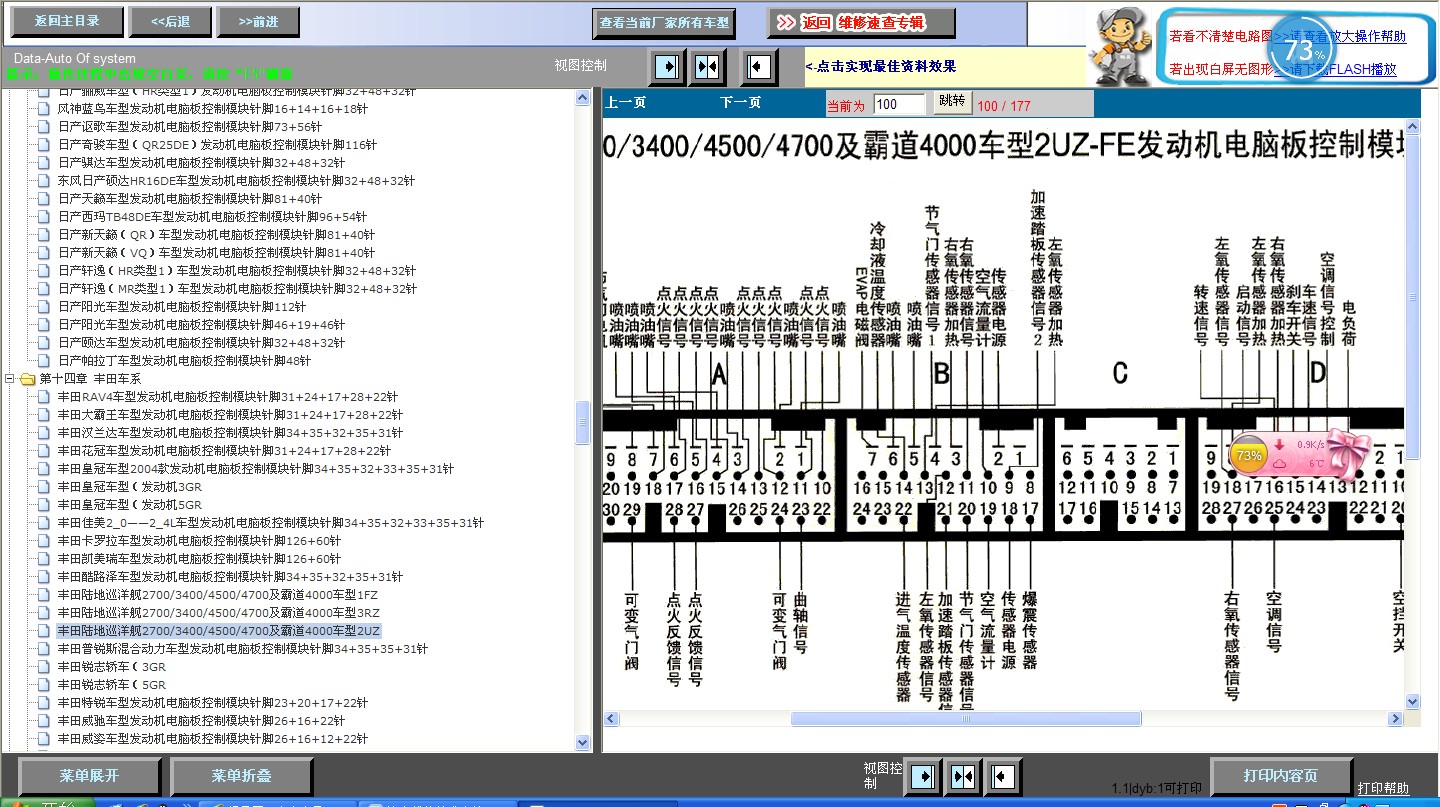
Task: Click the folder icon of 第十四章 丰田车系
Action: (x=27, y=379)
